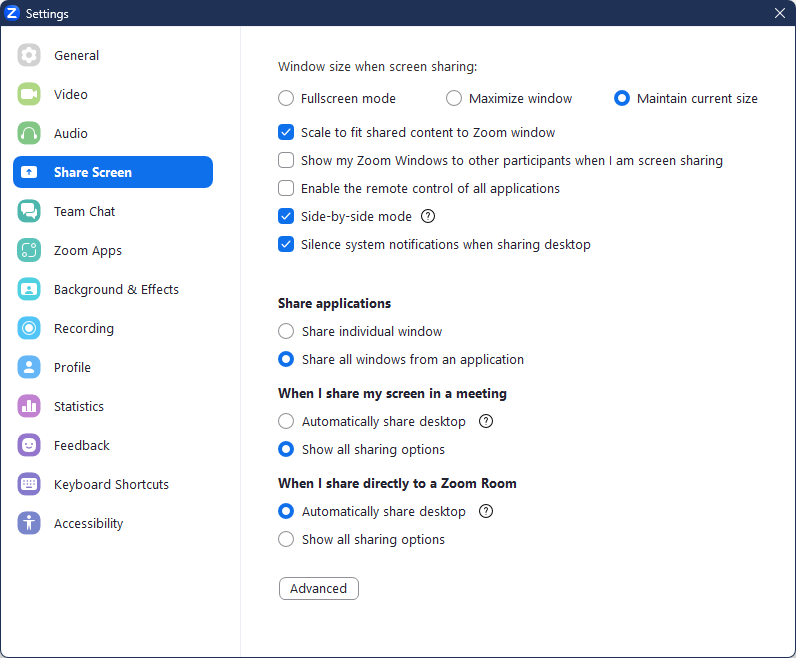Click the Zoom Apps icon
Viewport: 796px width, 658px height.
(x=29, y=250)
